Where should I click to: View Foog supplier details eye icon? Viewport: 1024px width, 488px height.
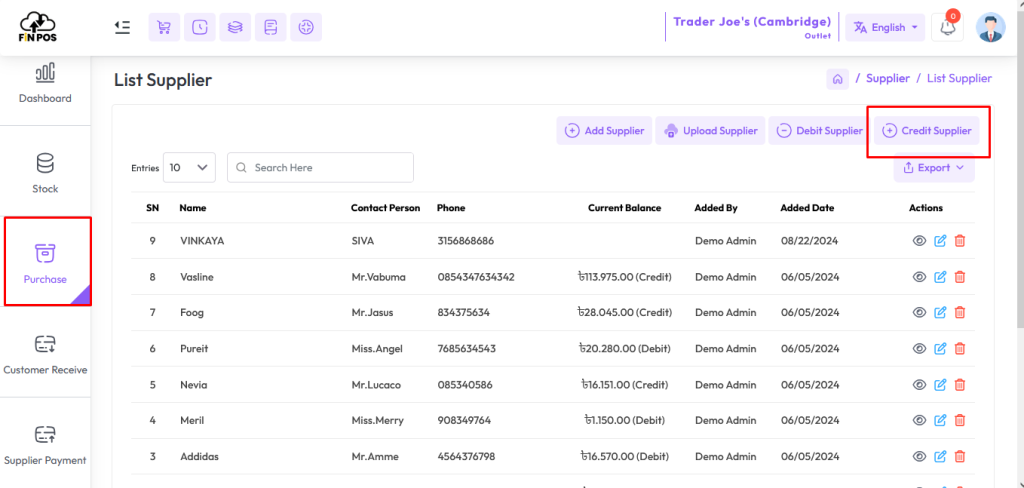[920, 313]
